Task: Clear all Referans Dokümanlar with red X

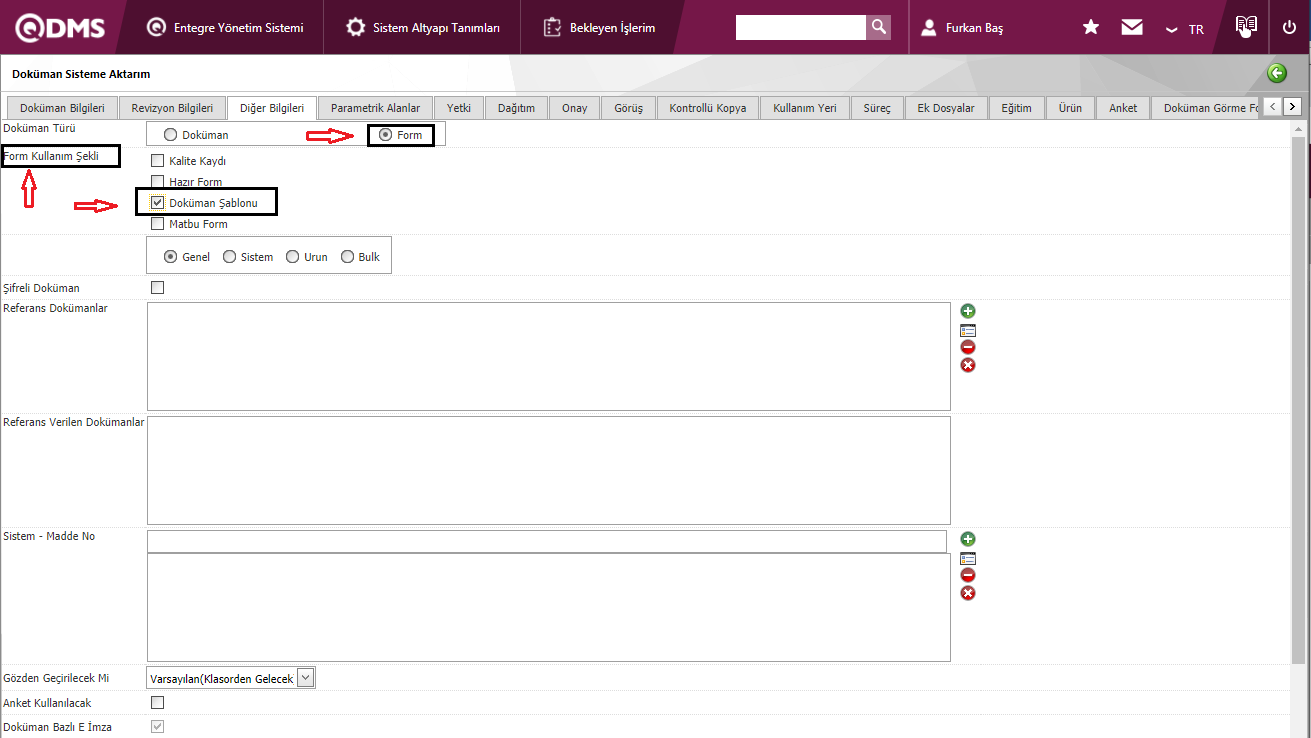Action: click(968, 365)
